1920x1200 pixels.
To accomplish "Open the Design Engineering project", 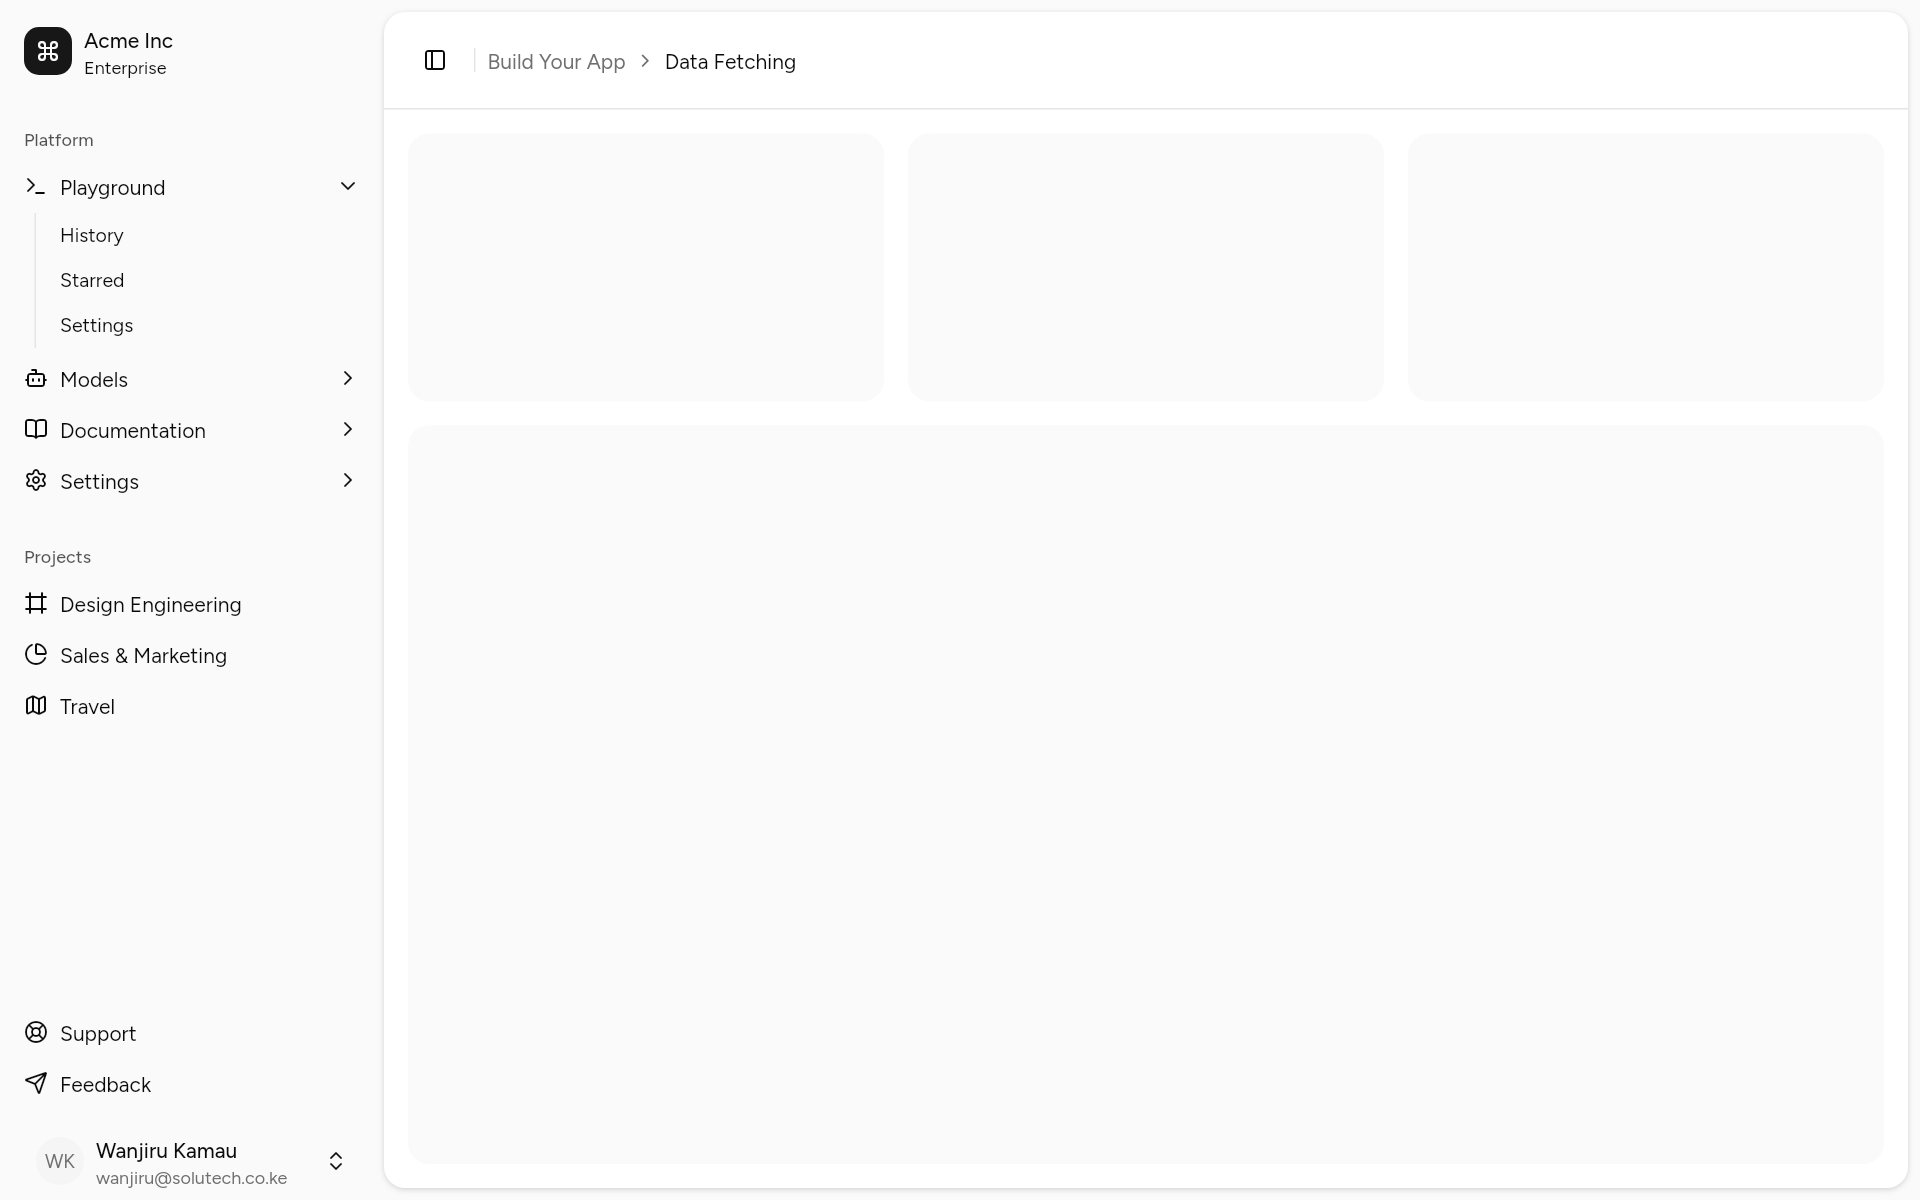I will tap(151, 605).
